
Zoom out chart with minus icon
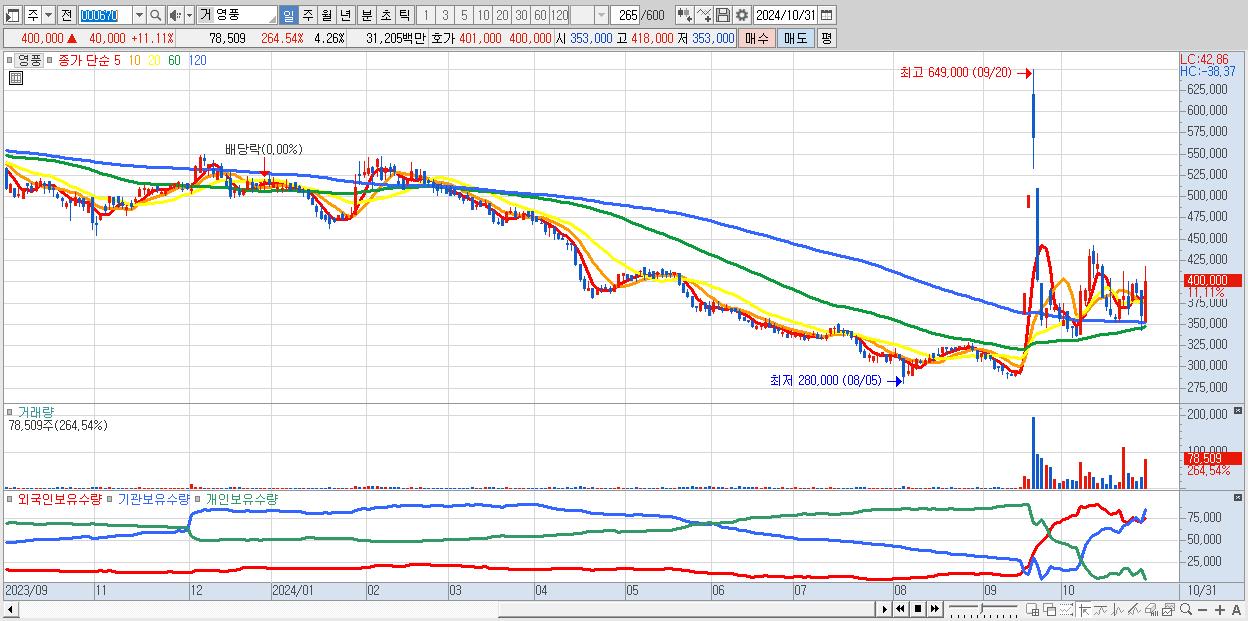pyautogui.click(x=1203, y=609)
